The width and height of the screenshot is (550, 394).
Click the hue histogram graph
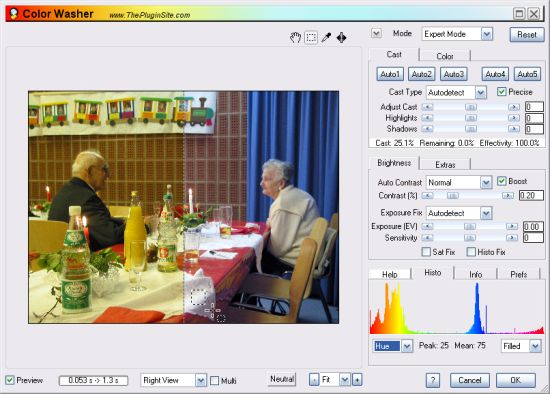[x=457, y=308]
